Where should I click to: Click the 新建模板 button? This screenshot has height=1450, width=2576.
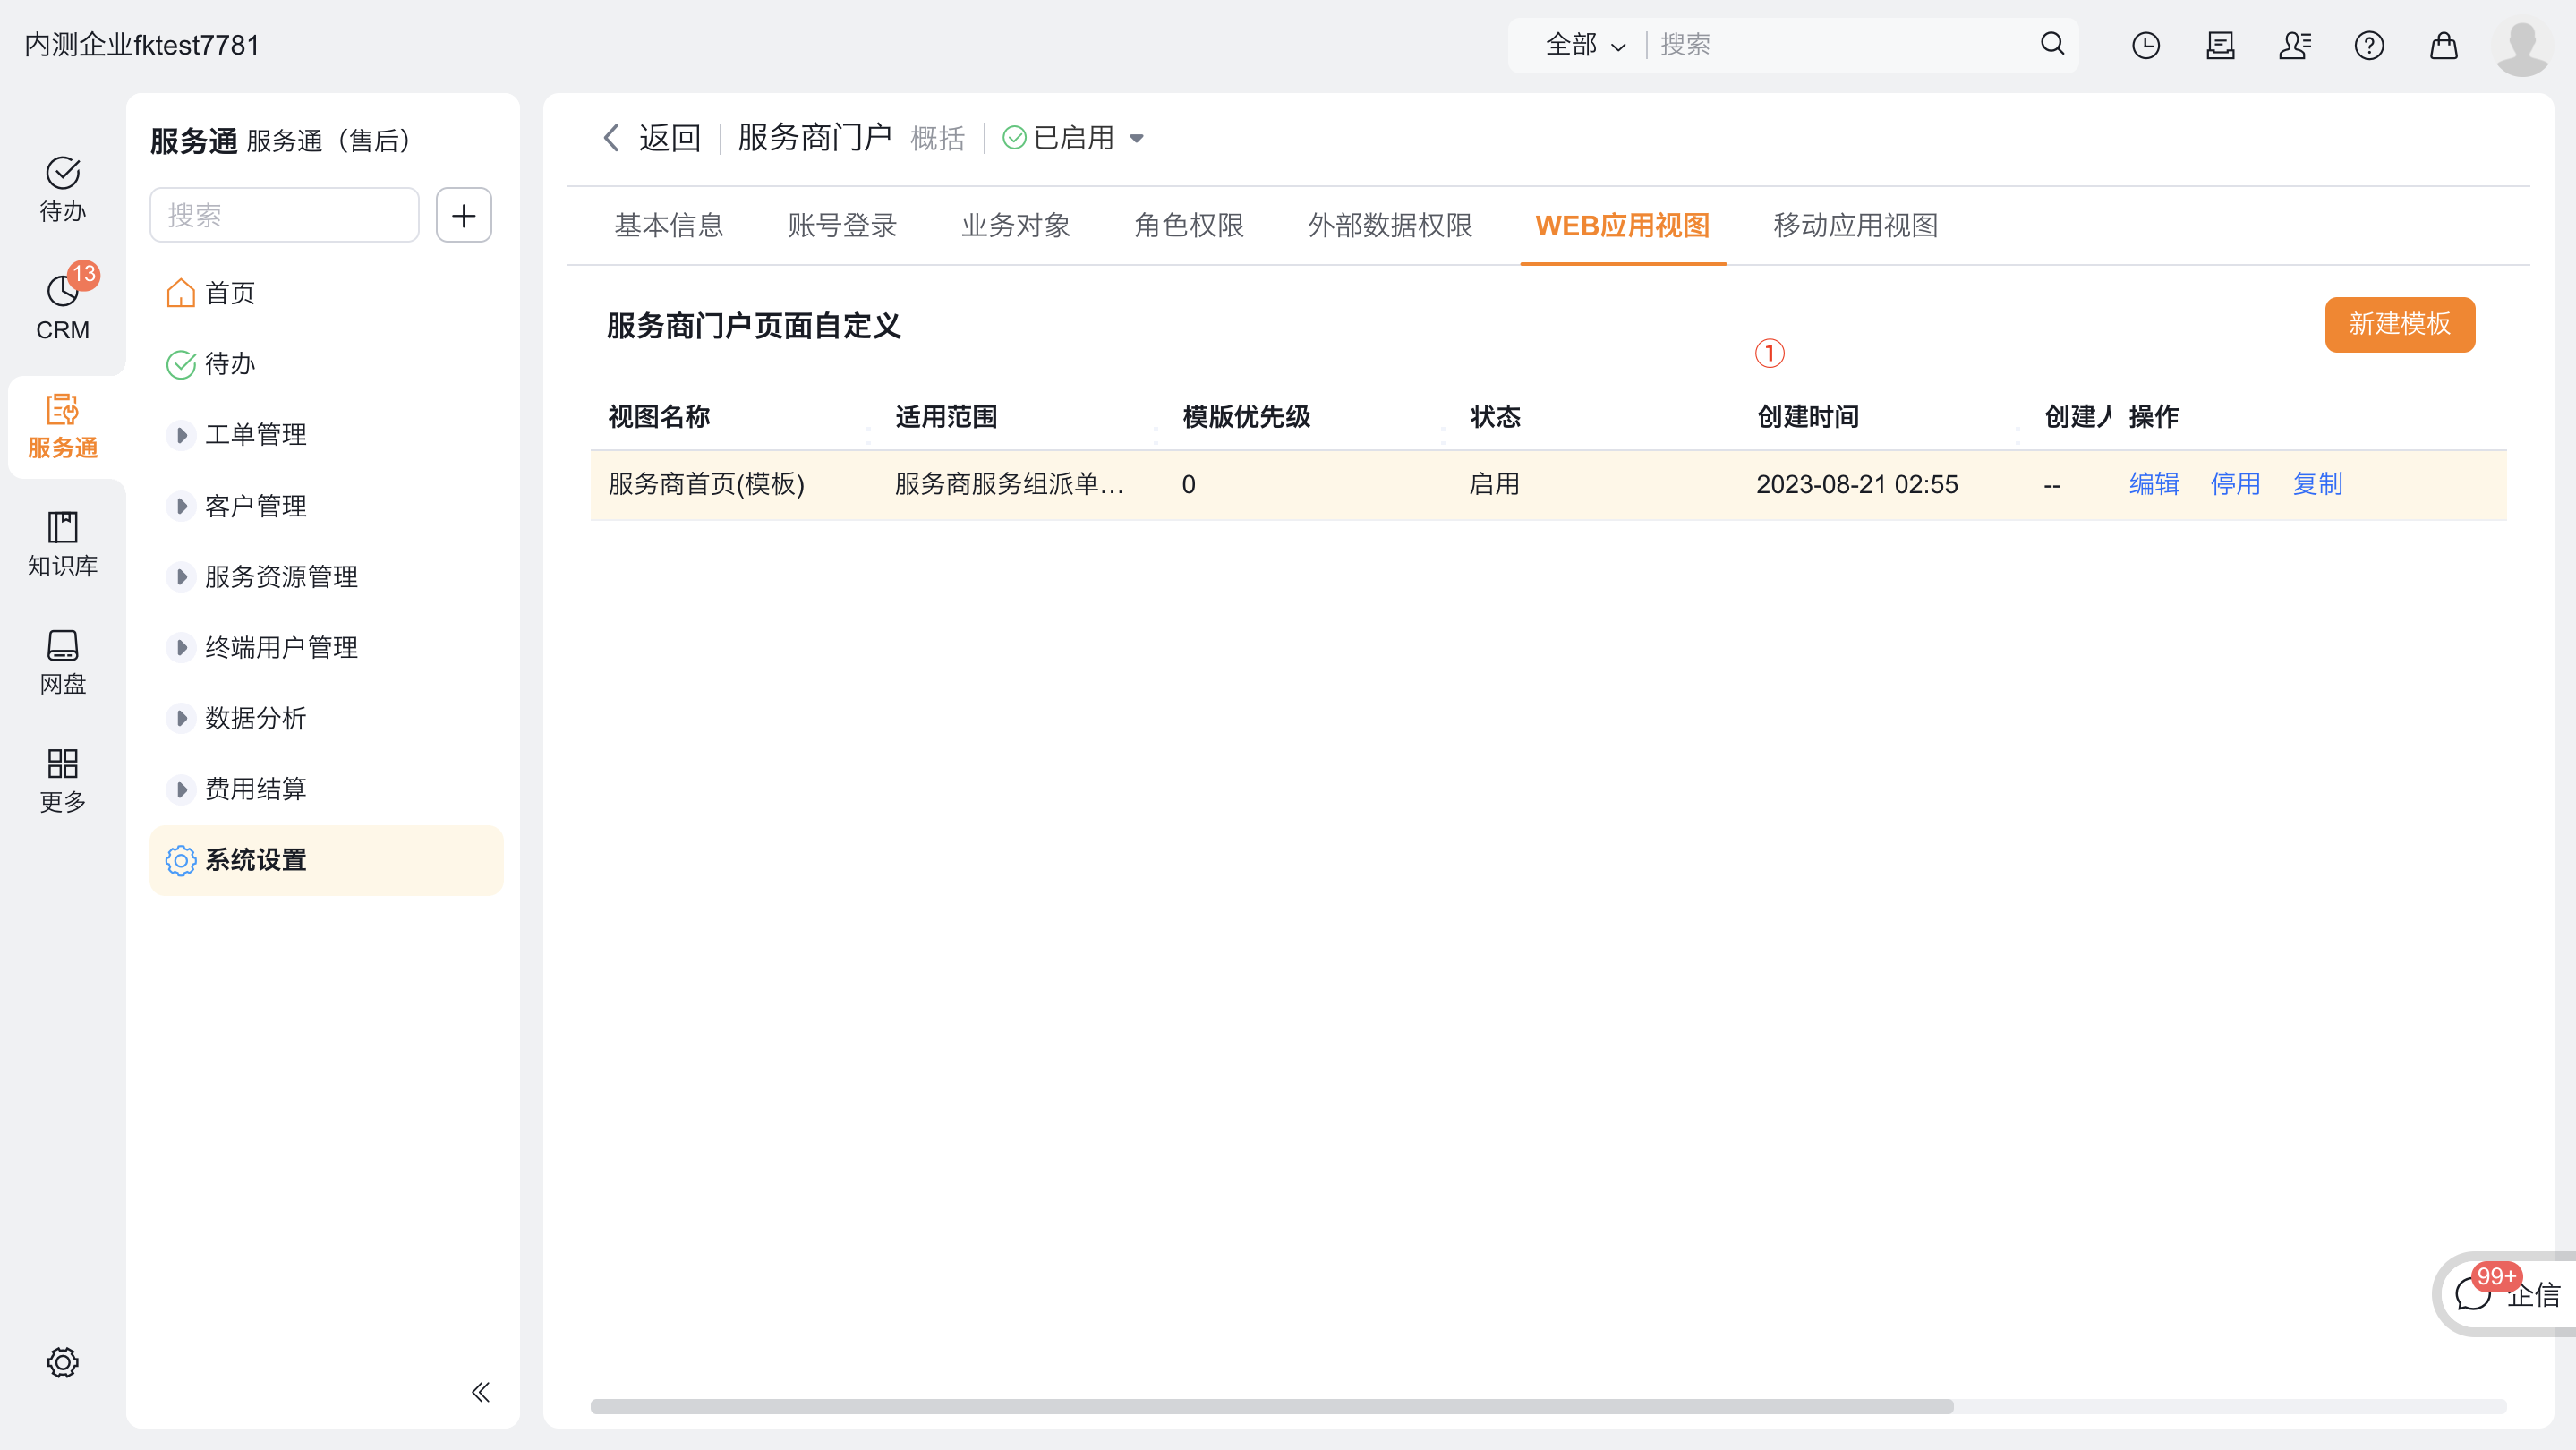[2399, 325]
